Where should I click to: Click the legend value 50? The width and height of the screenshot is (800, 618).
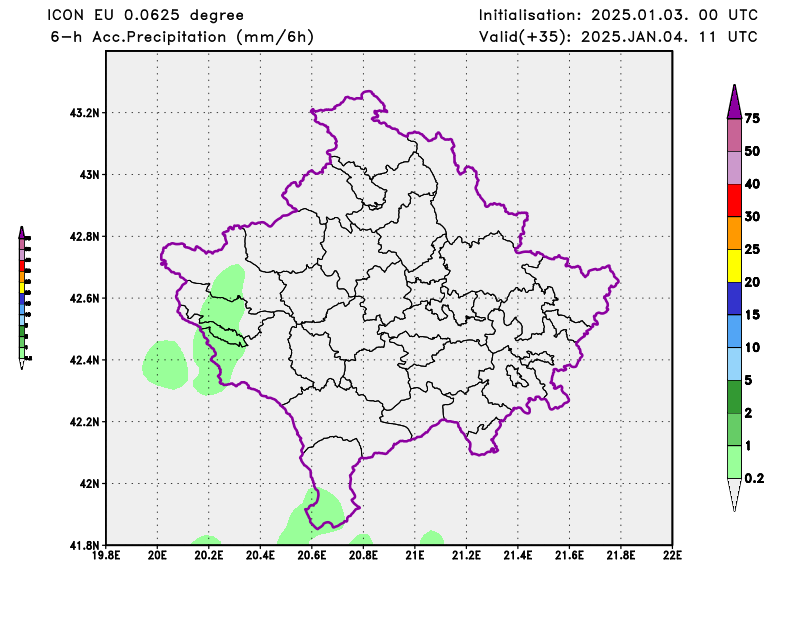tap(752, 151)
